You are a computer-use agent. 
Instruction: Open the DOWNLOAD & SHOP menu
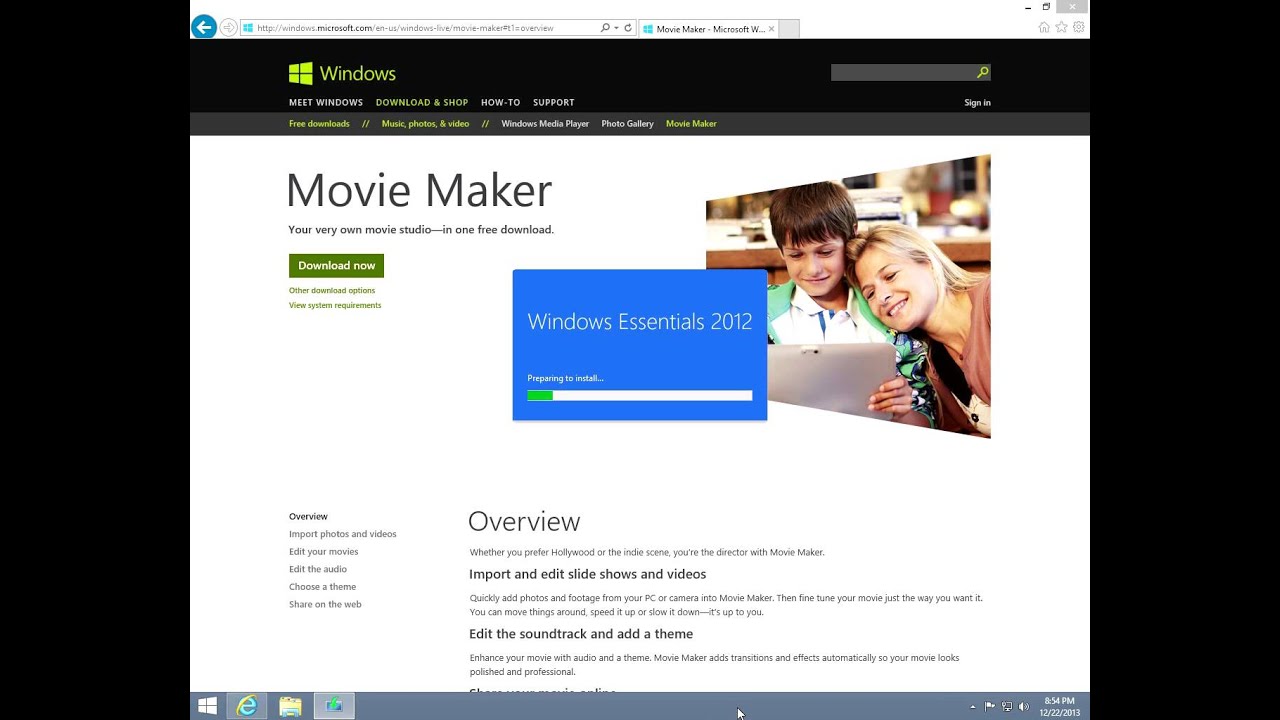pos(422,102)
